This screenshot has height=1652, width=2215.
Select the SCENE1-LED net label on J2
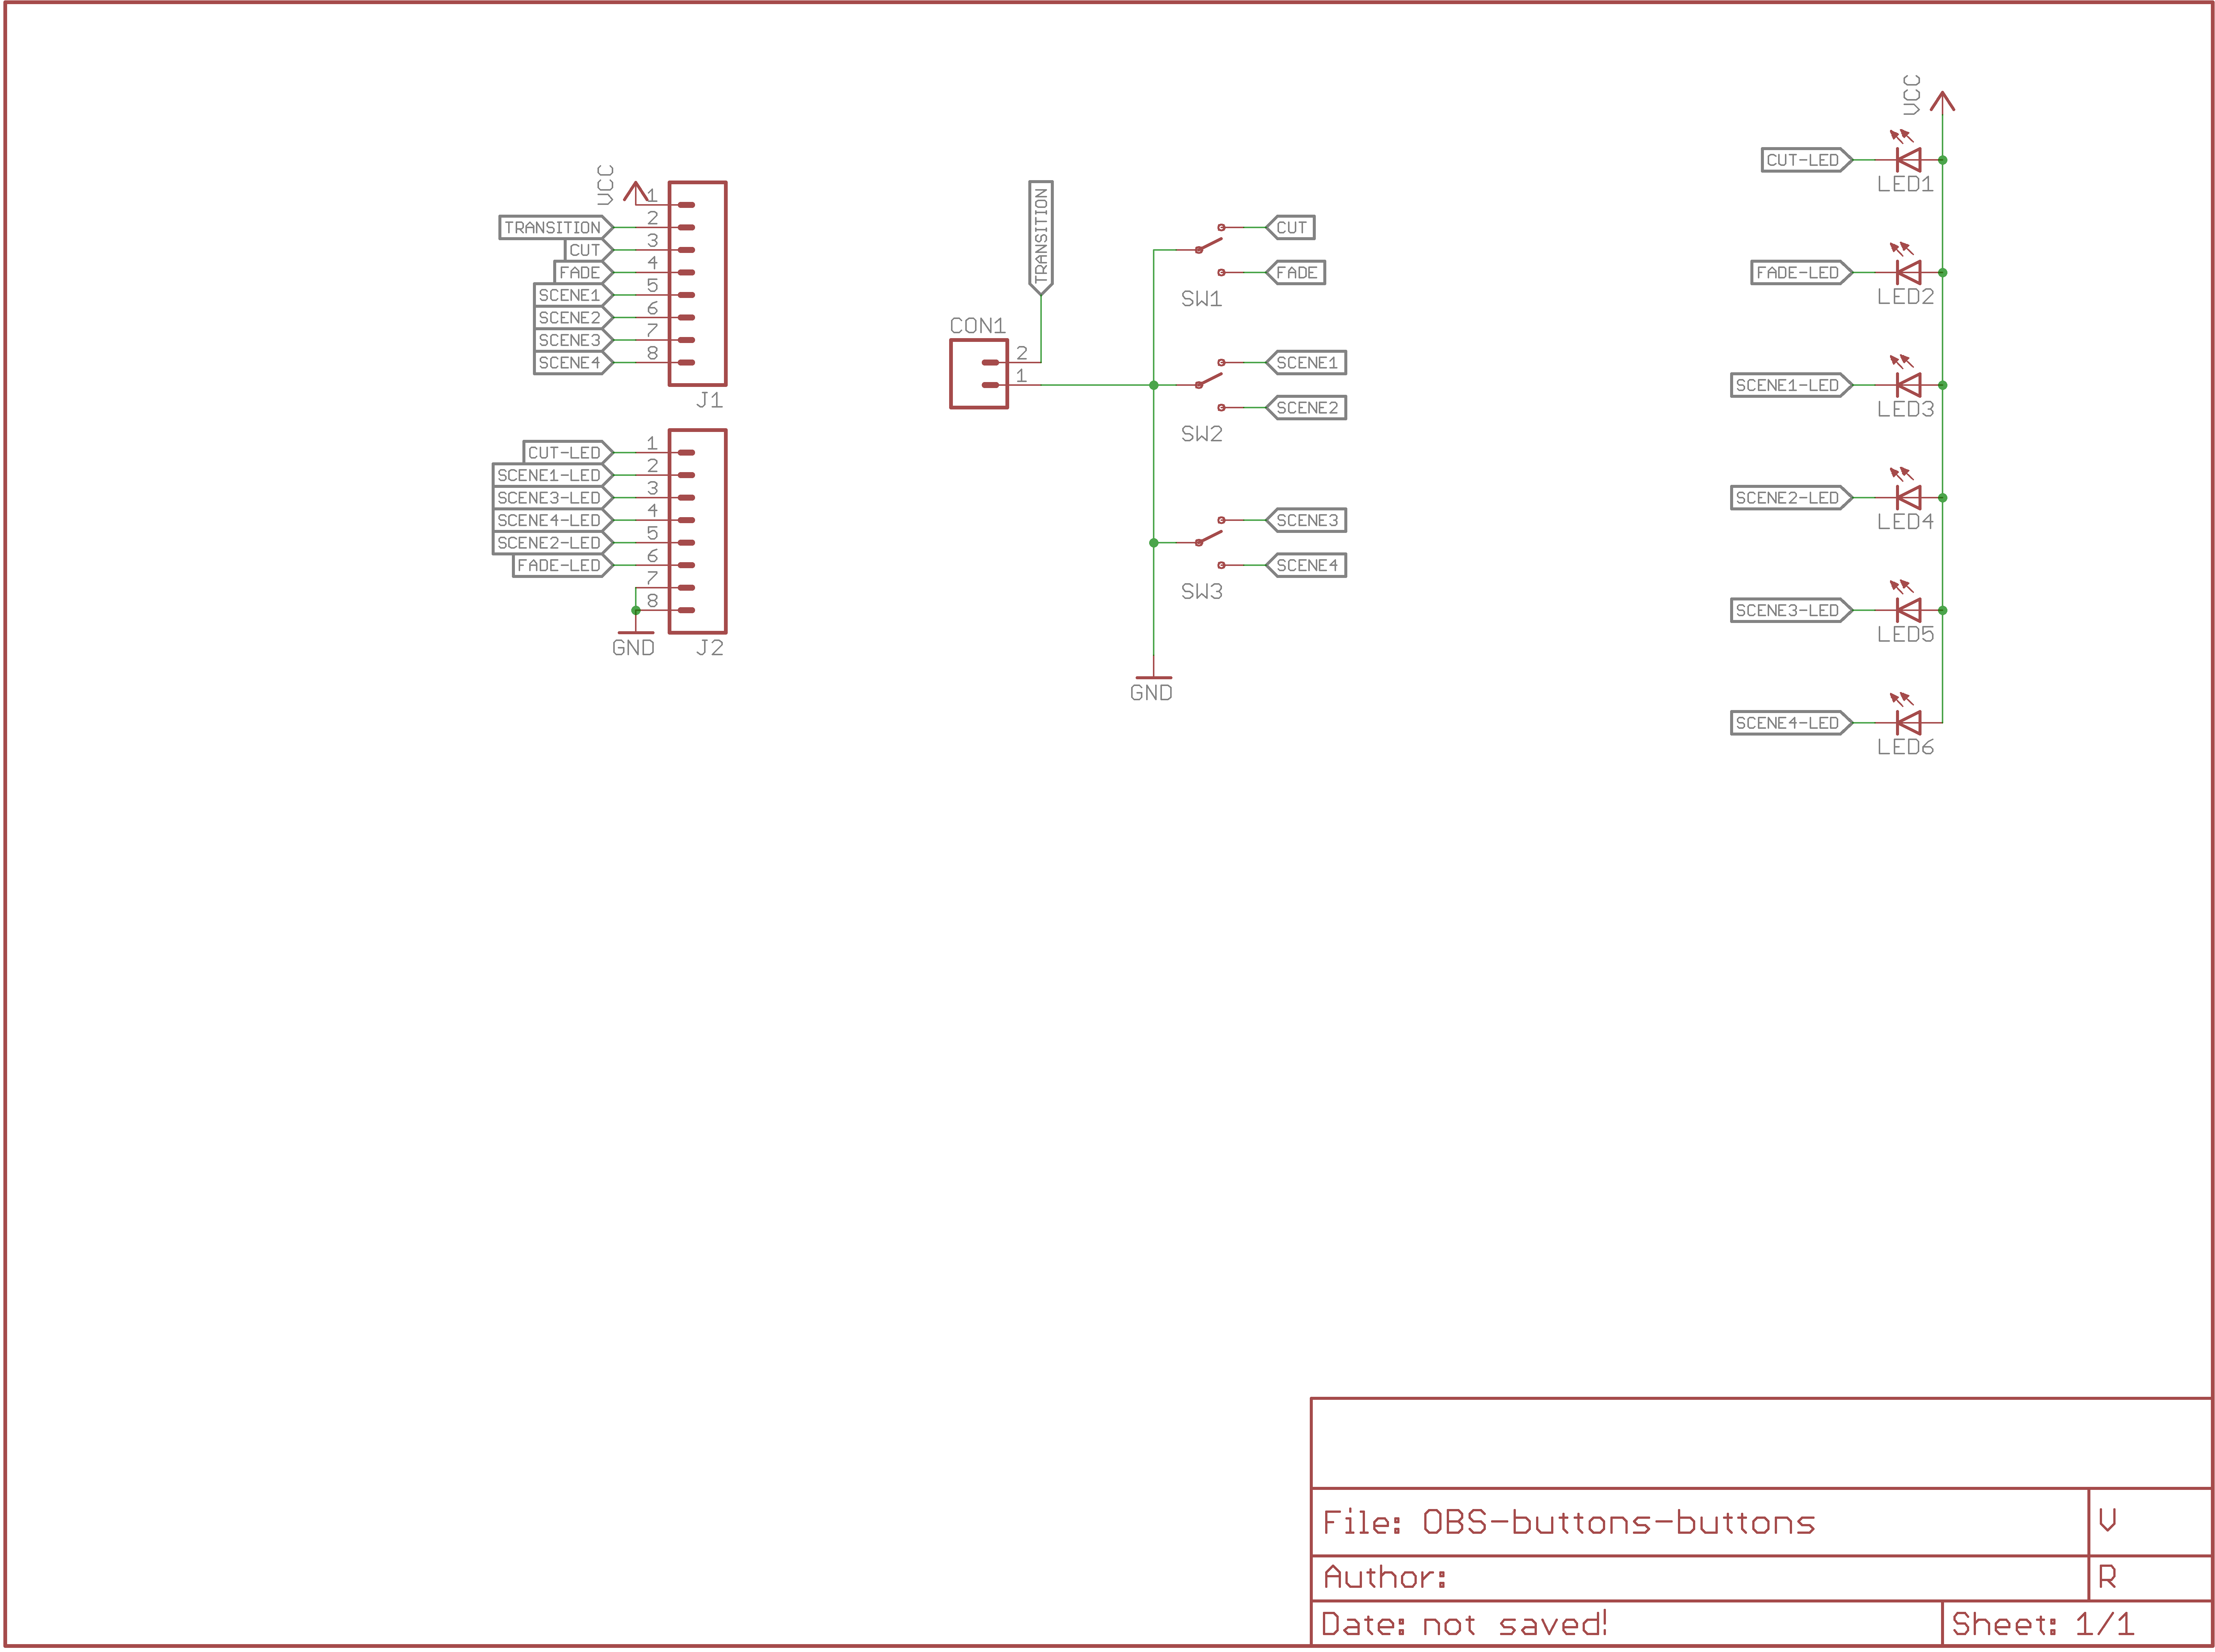click(553, 475)
